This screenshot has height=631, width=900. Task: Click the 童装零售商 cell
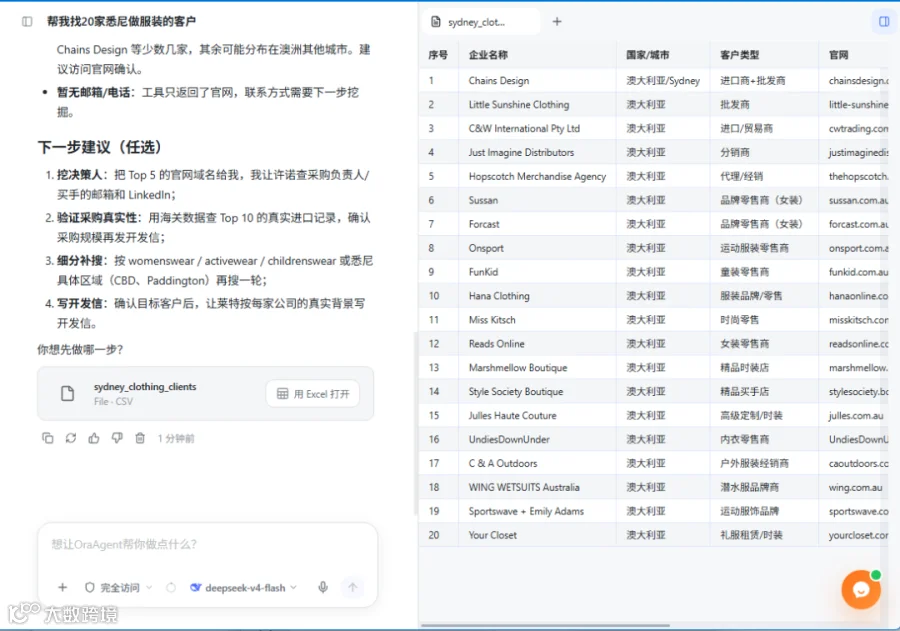pyautogui.click(x=764, y=272)
